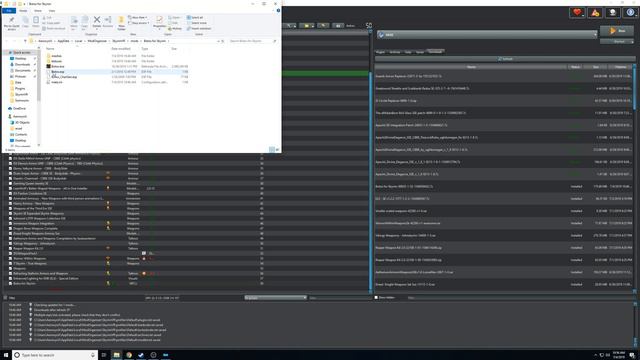Viewport: 640px width, 360px height.
Task: Click the Endorse heart icon in Mod Organizer
Action: point(577,13)
